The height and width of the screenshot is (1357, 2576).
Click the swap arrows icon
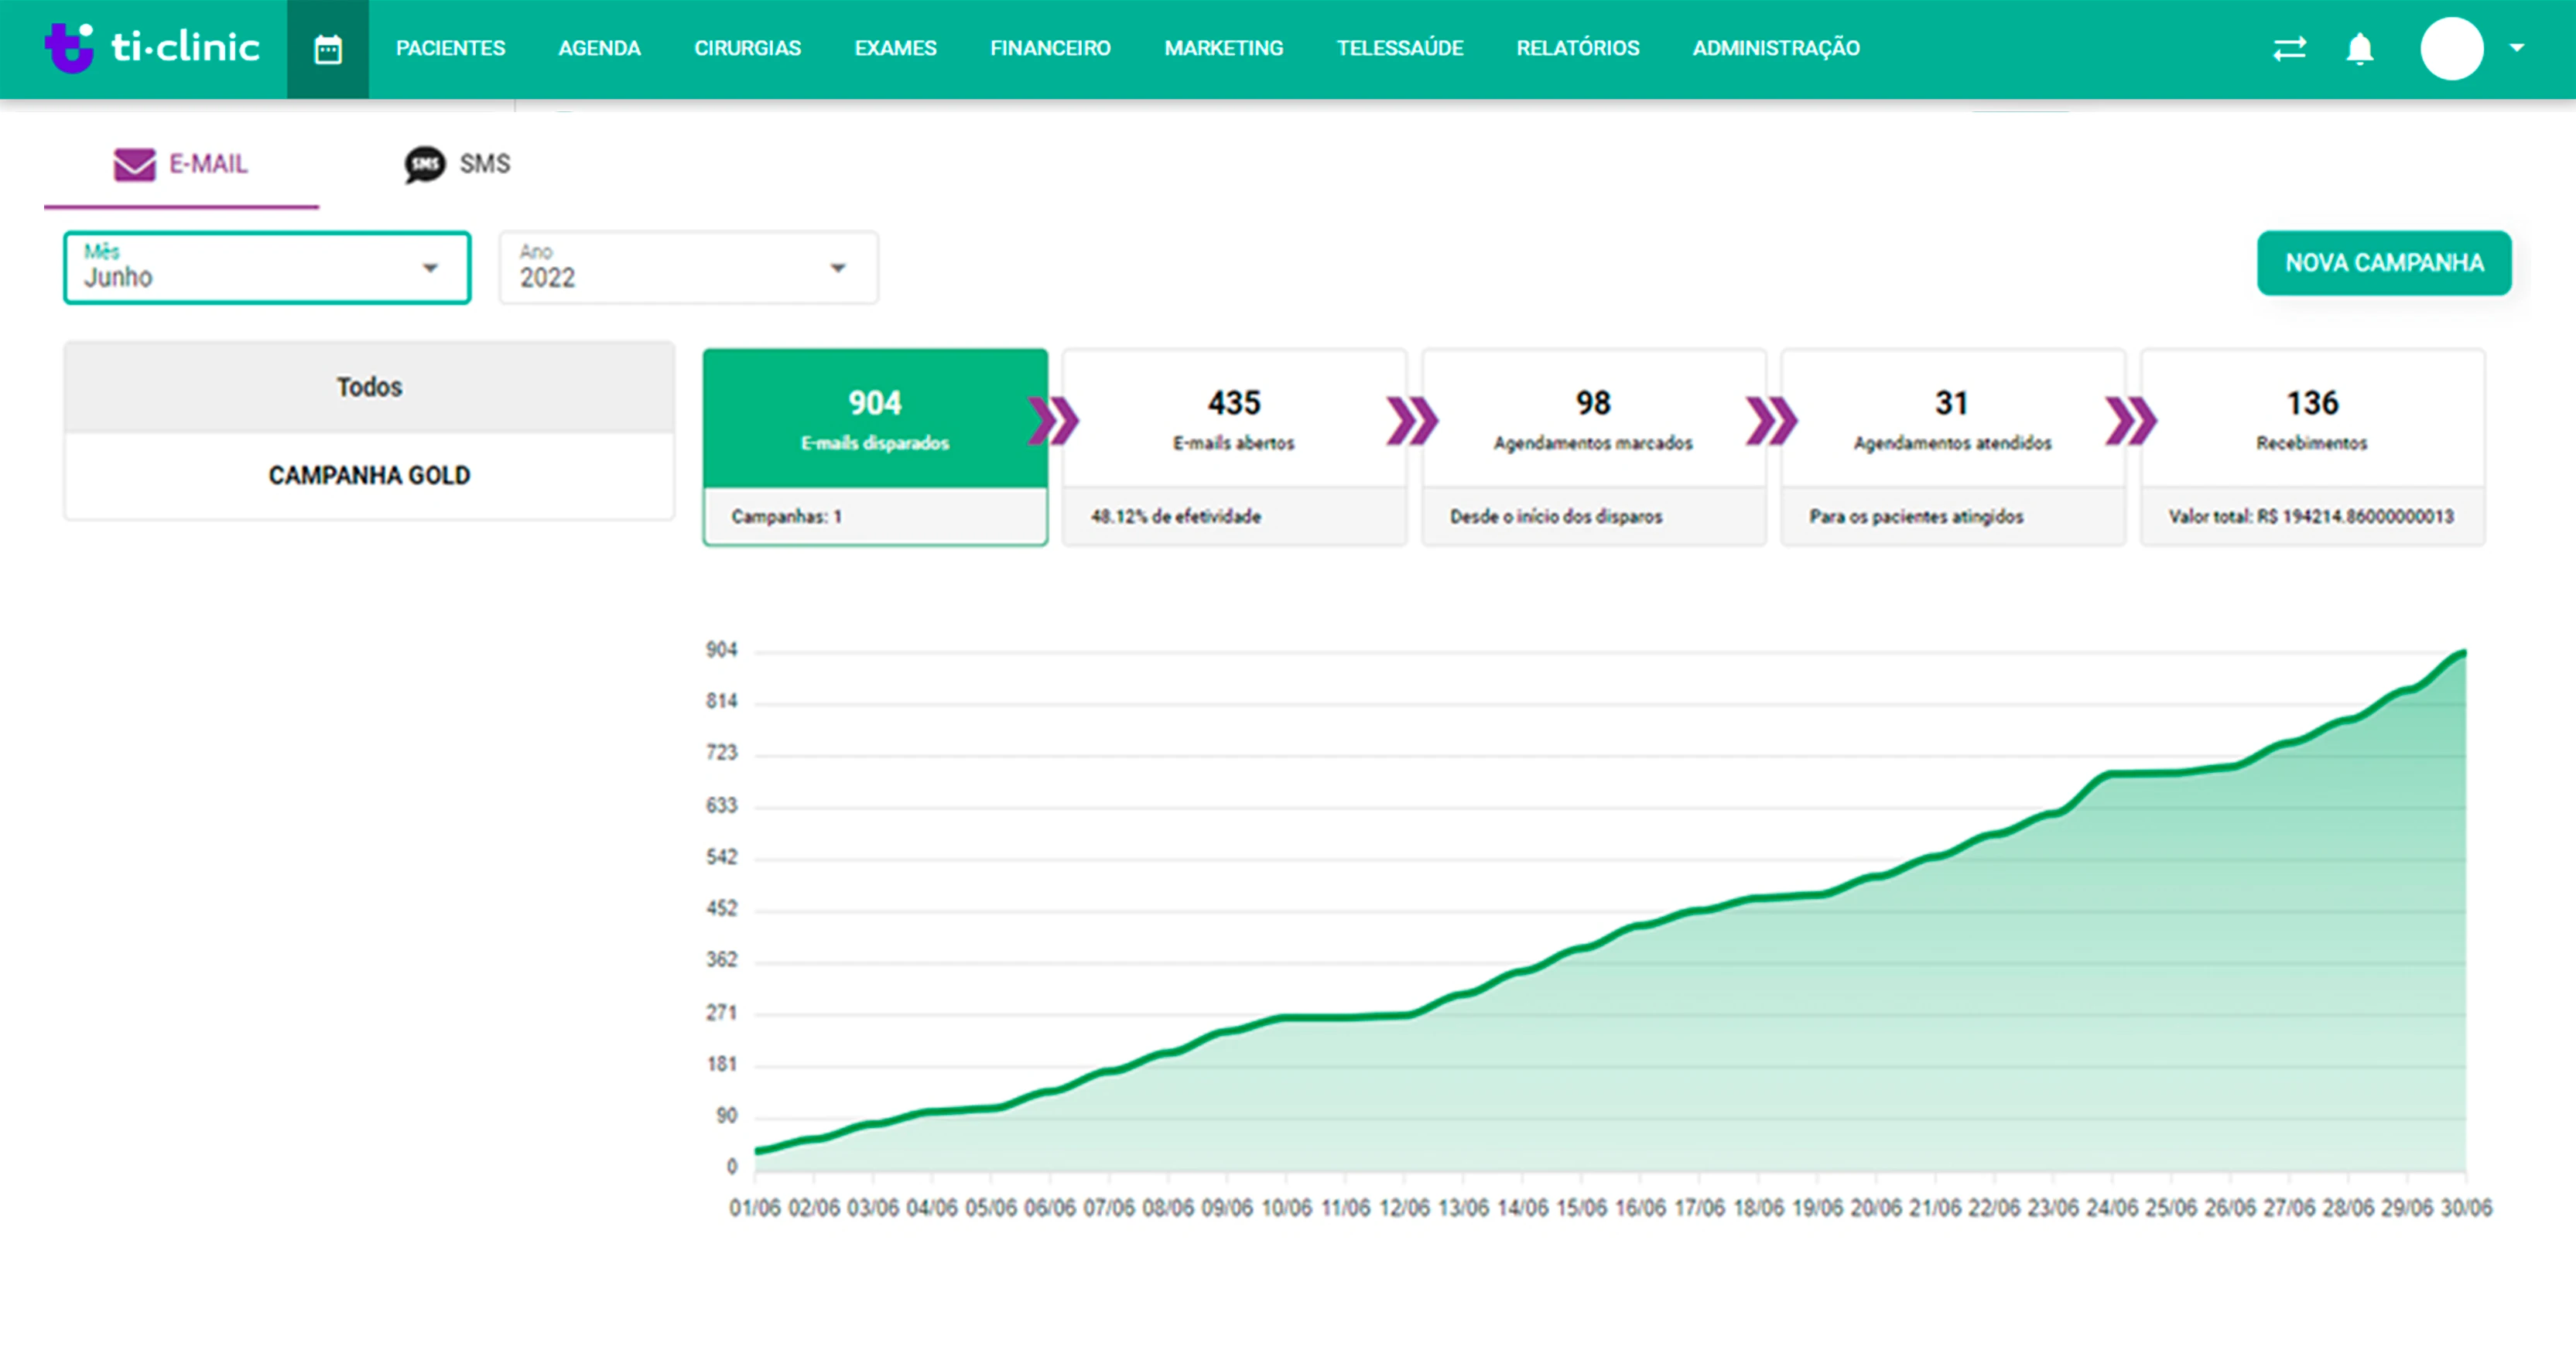point(2289,48)
